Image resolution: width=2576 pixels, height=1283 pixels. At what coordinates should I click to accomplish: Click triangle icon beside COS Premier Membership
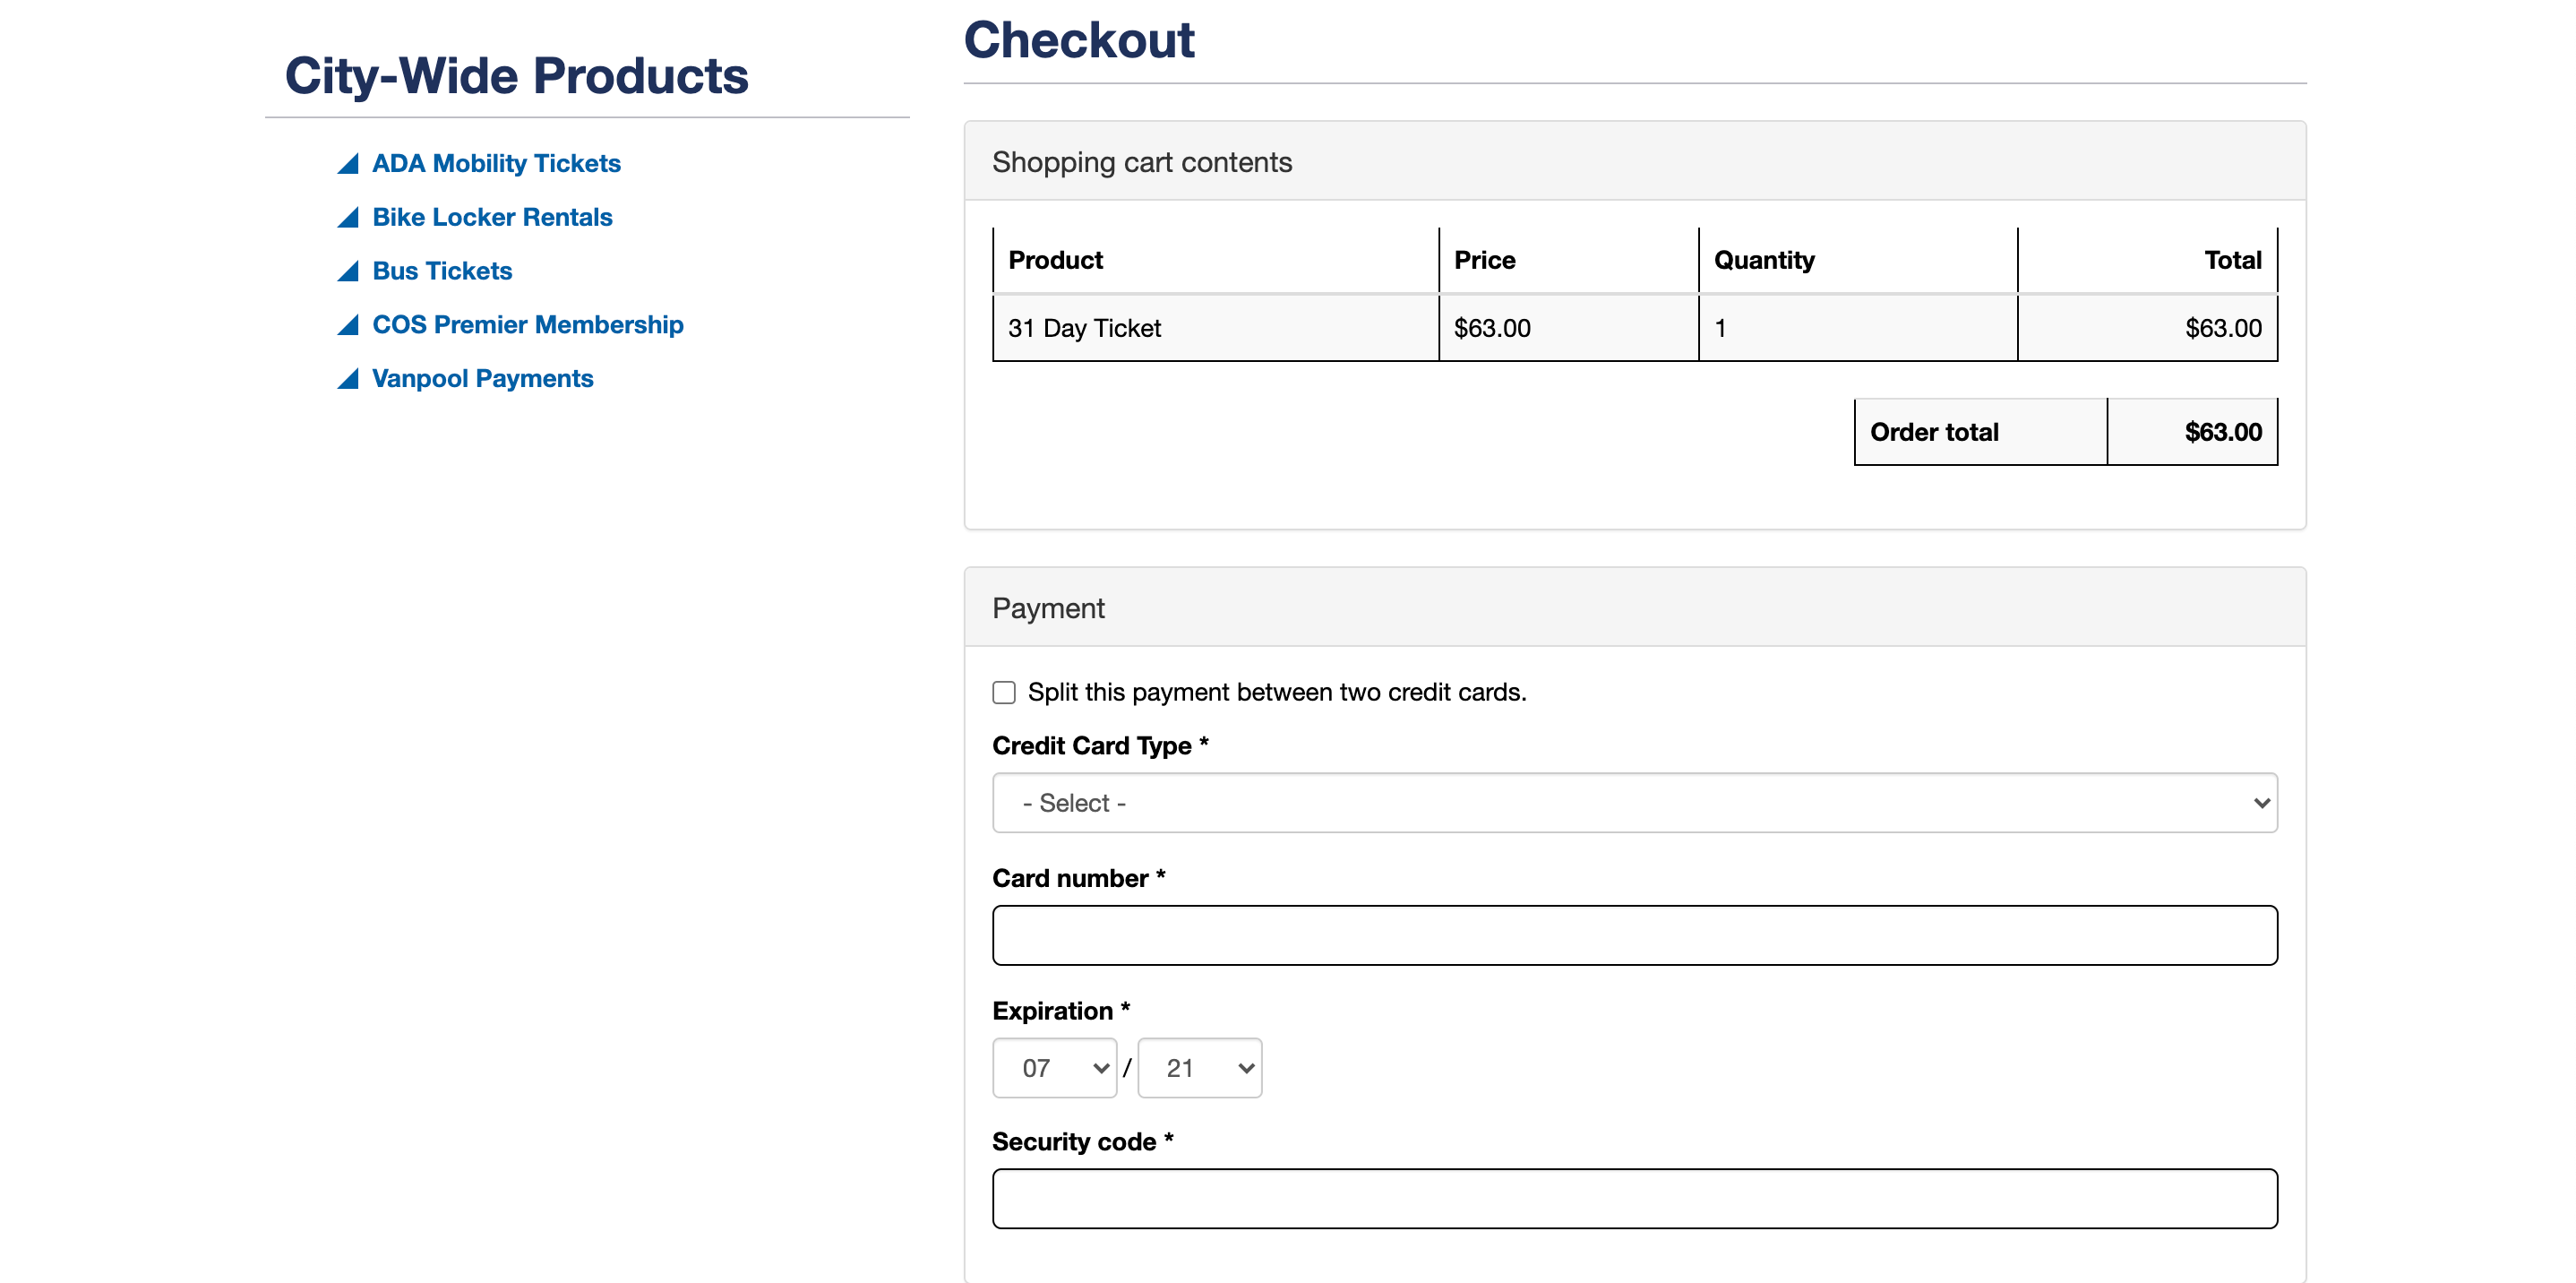(349, 326)
